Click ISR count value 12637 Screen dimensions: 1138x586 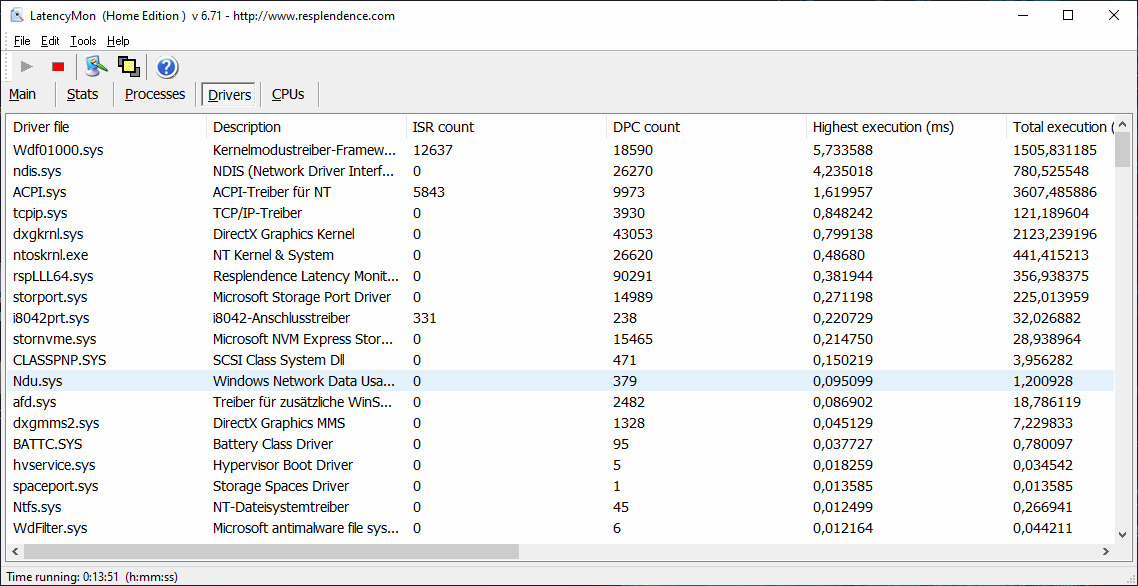[x=433, y=150]
